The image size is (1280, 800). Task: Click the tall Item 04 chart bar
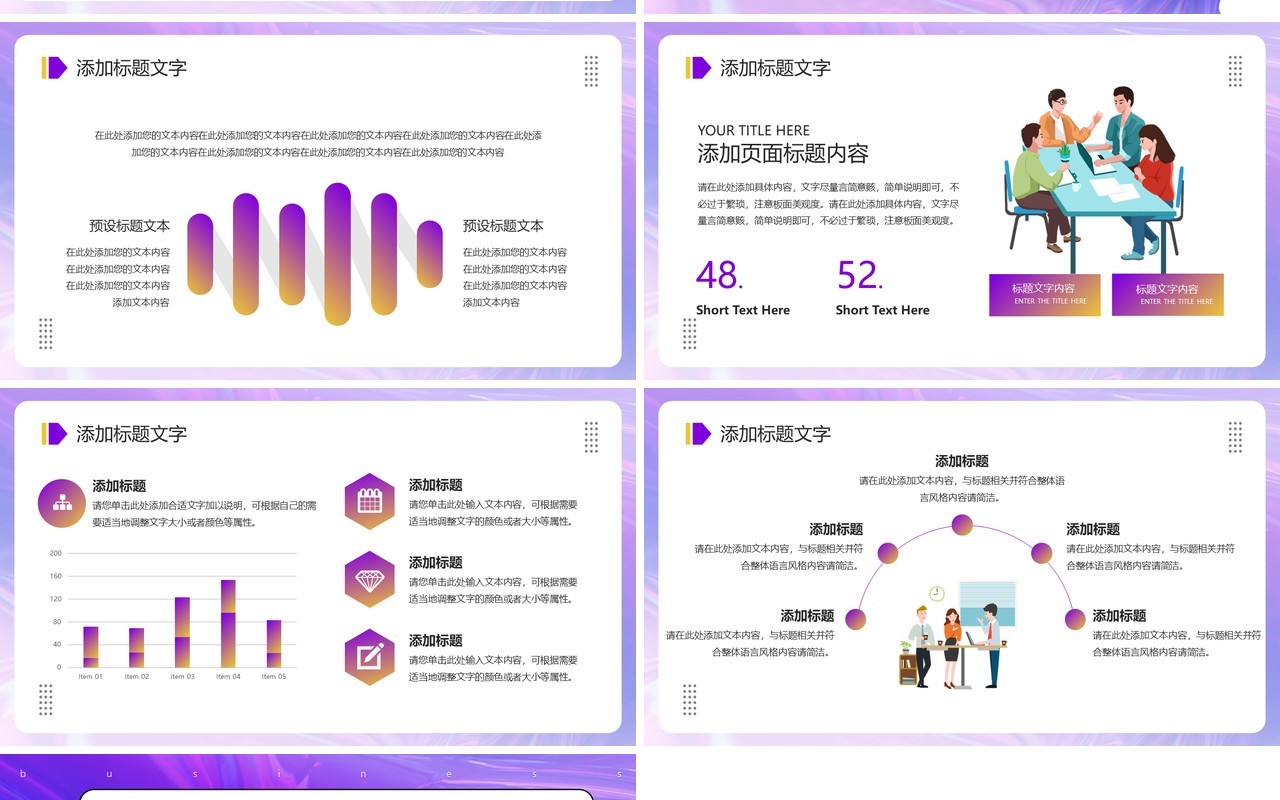228,623
